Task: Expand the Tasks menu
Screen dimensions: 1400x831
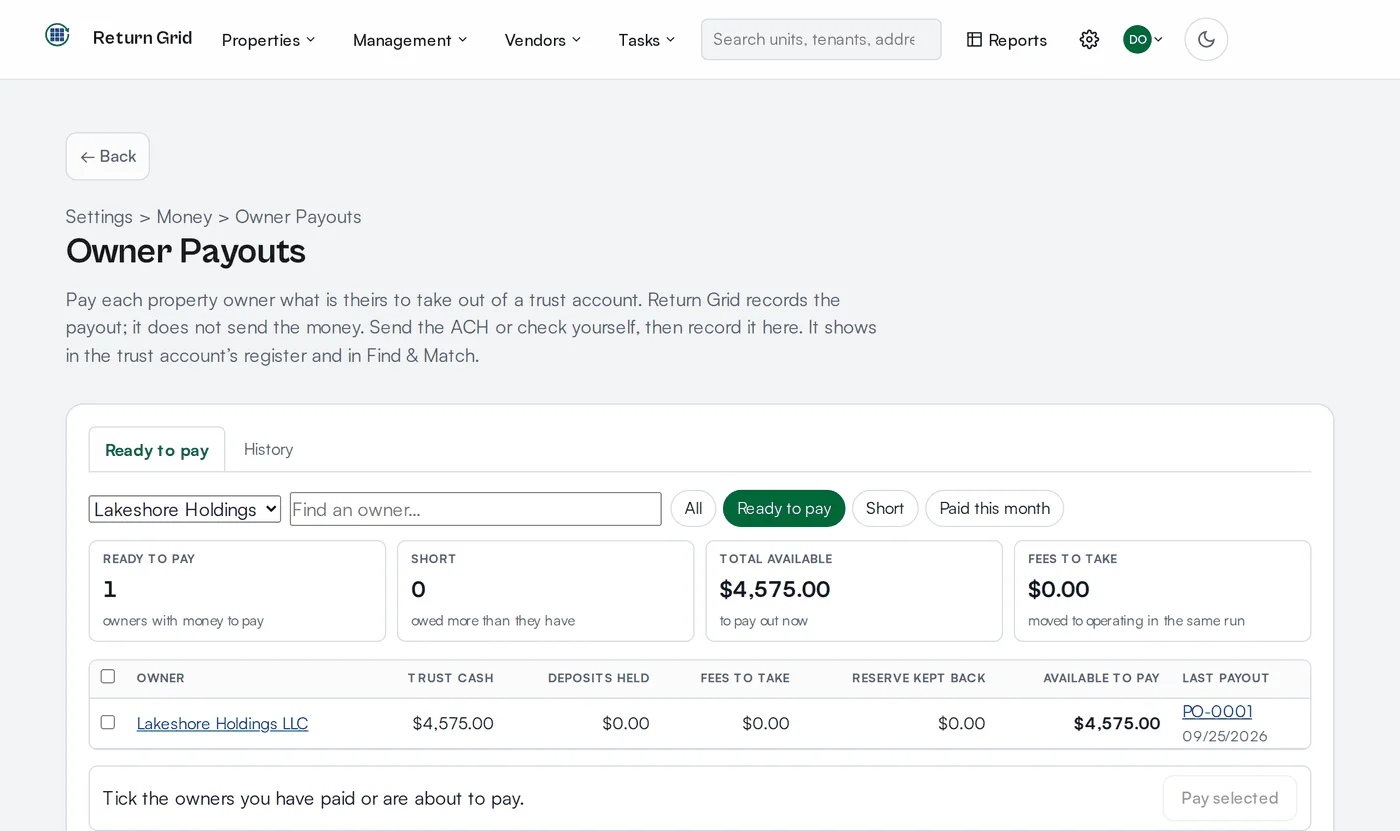Action: coord(647,40)
